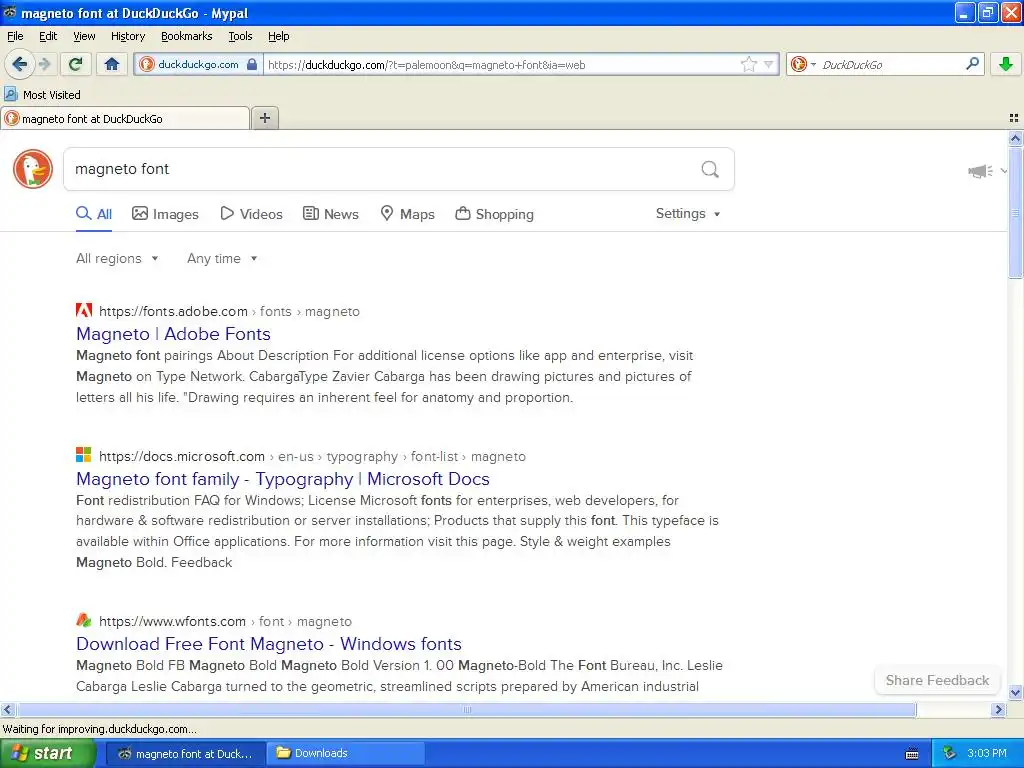The image size is (1024, 768).
Task: Click the horizontal scrollbar right arrow
Action: [998, 709]
